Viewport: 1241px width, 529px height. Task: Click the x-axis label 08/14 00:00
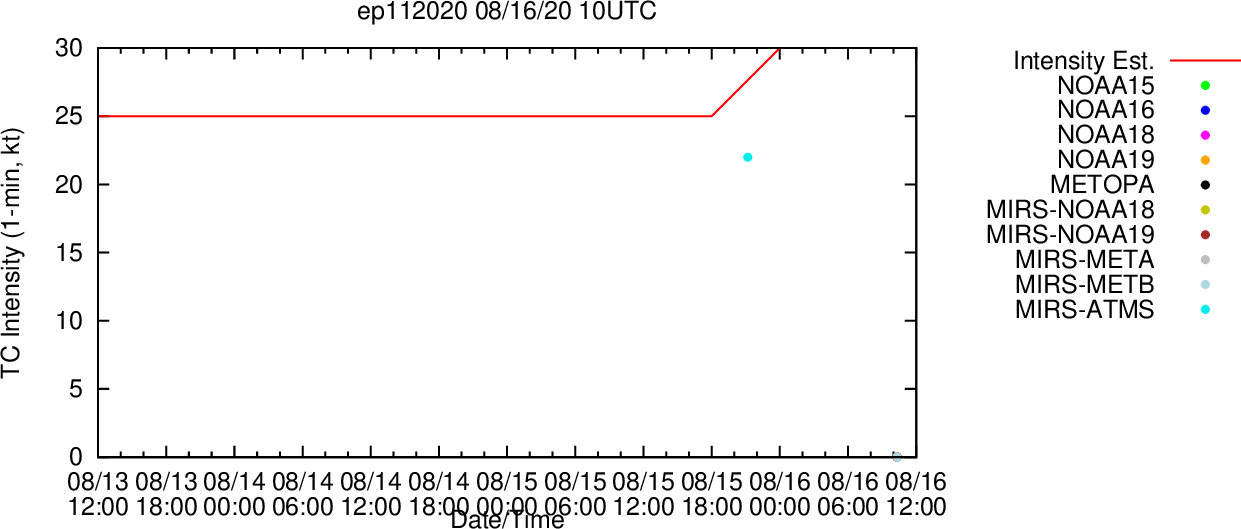[x=234, y=494]
